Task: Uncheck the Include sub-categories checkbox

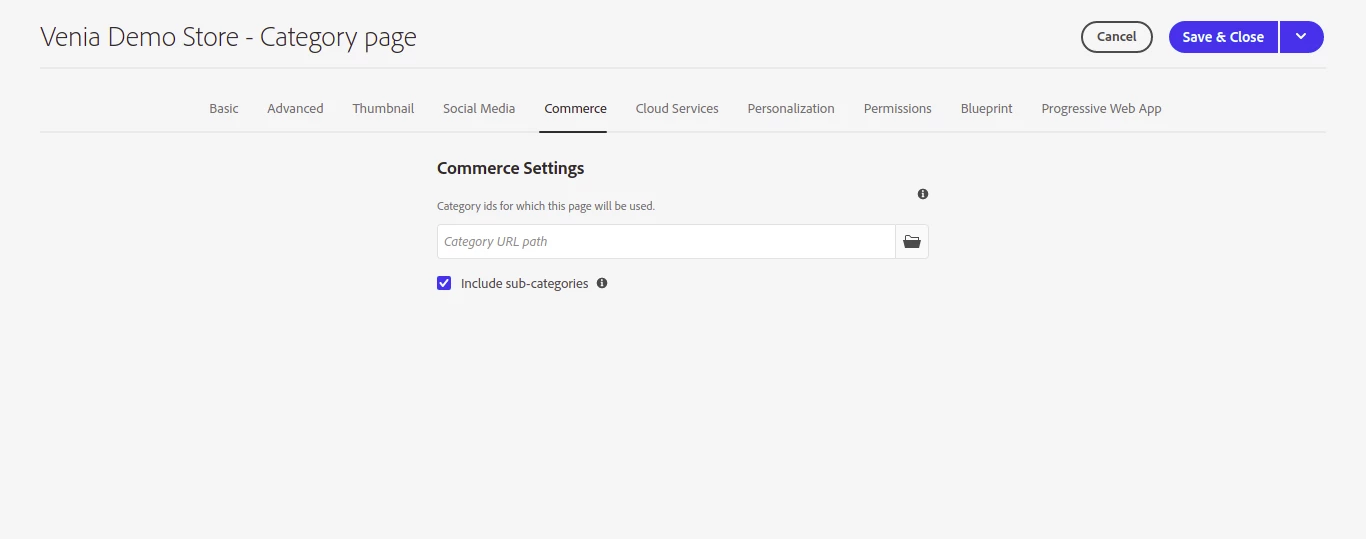Action: pos(444,283)
